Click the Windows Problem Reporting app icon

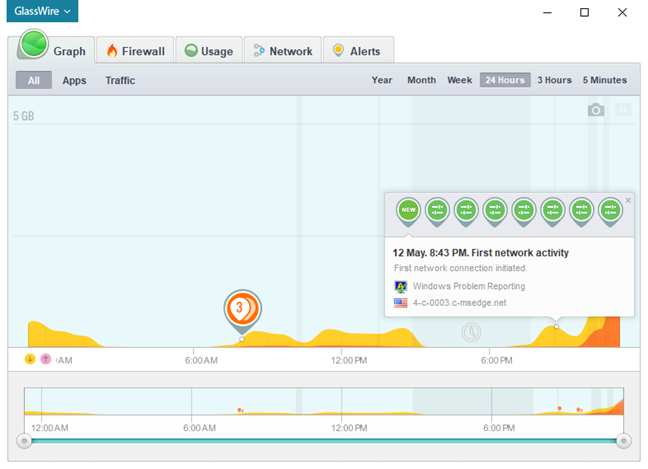point(400,286)
